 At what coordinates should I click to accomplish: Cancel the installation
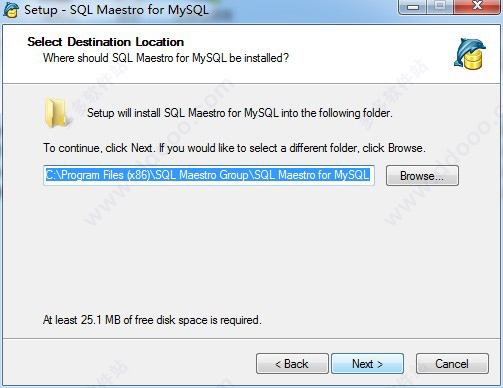point(452,364)
